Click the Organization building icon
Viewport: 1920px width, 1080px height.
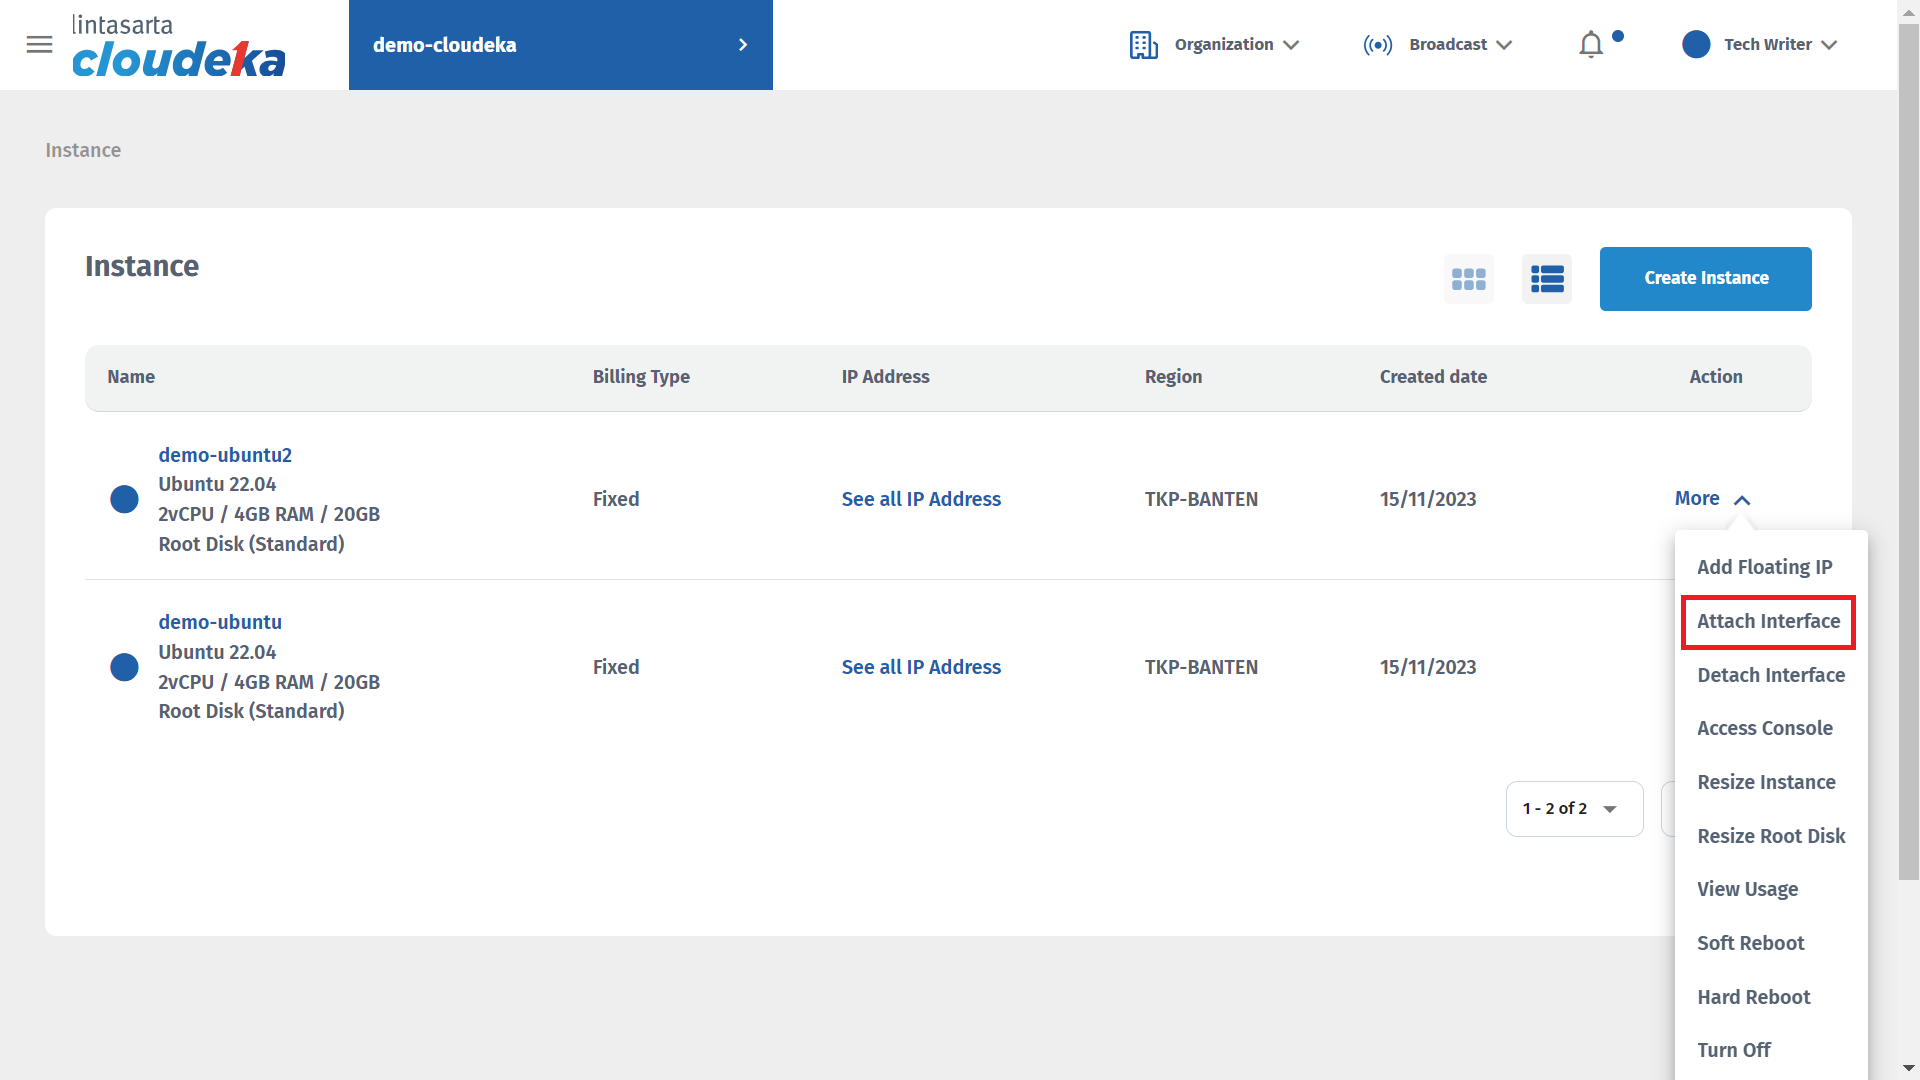1143,45
